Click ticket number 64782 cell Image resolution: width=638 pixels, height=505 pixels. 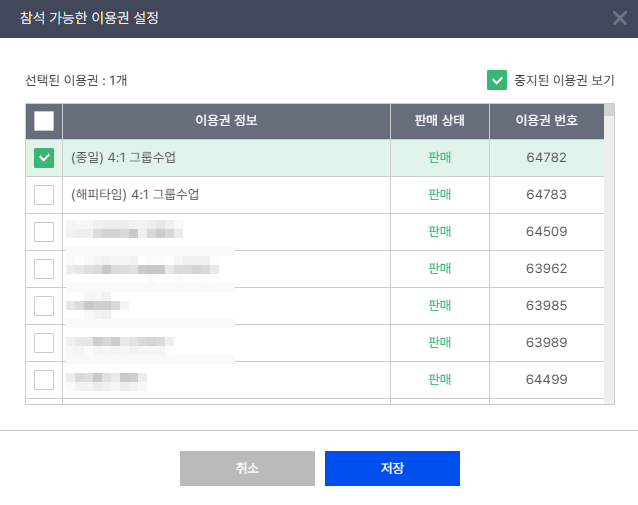(547, 158)
